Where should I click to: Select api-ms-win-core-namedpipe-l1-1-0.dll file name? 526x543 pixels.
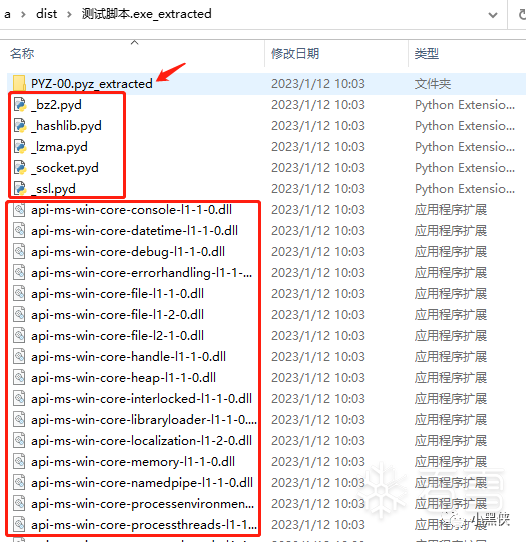click(142, 483)
